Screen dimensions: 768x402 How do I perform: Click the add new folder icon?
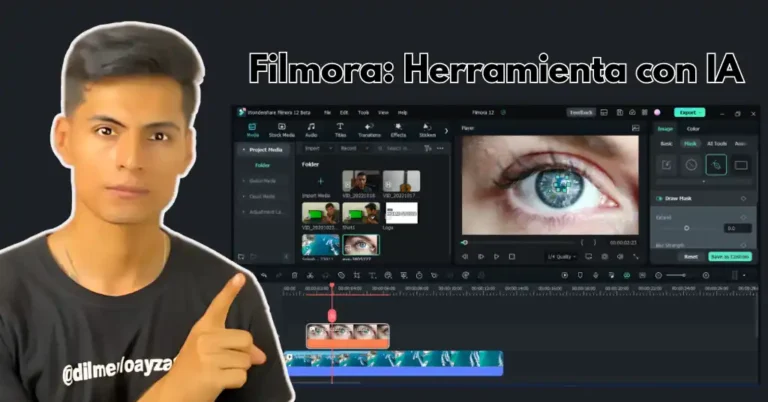coord(241,257)
